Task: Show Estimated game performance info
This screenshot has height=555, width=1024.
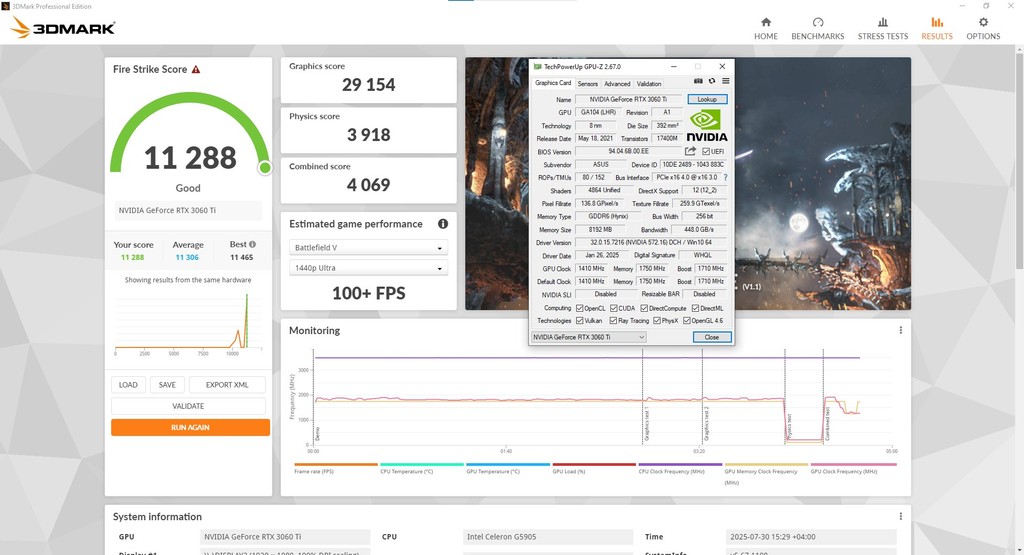Action: pyautogui.click(x=443, y=224)
